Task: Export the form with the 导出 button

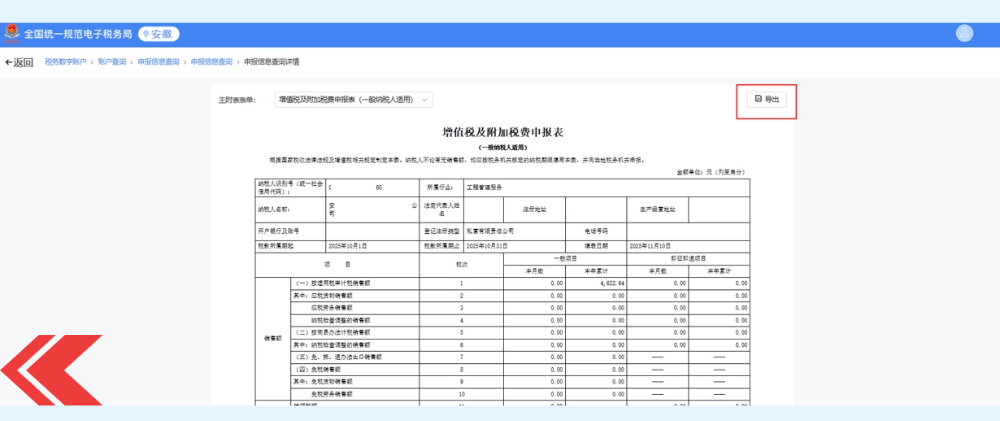Action: tap(767, 100)
